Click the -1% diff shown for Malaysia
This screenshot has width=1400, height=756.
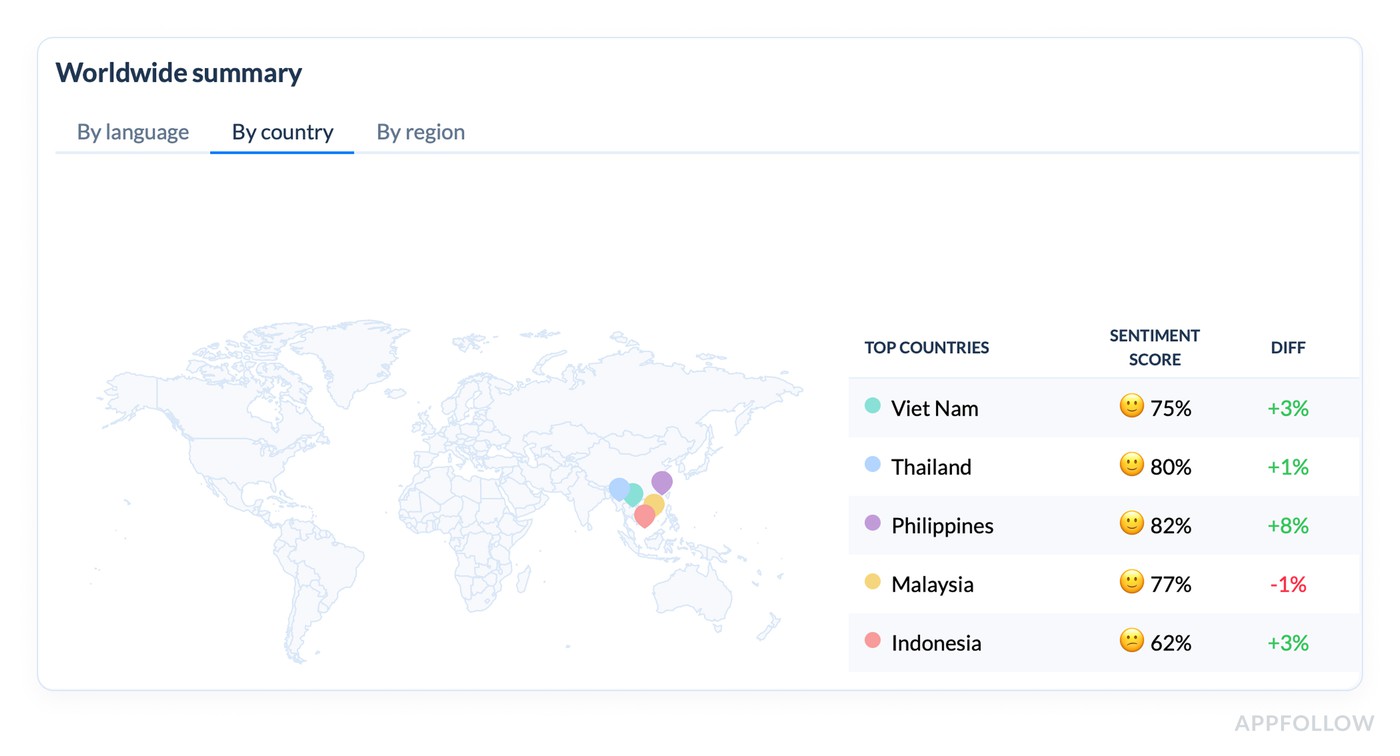click(x=1287, y=583)
